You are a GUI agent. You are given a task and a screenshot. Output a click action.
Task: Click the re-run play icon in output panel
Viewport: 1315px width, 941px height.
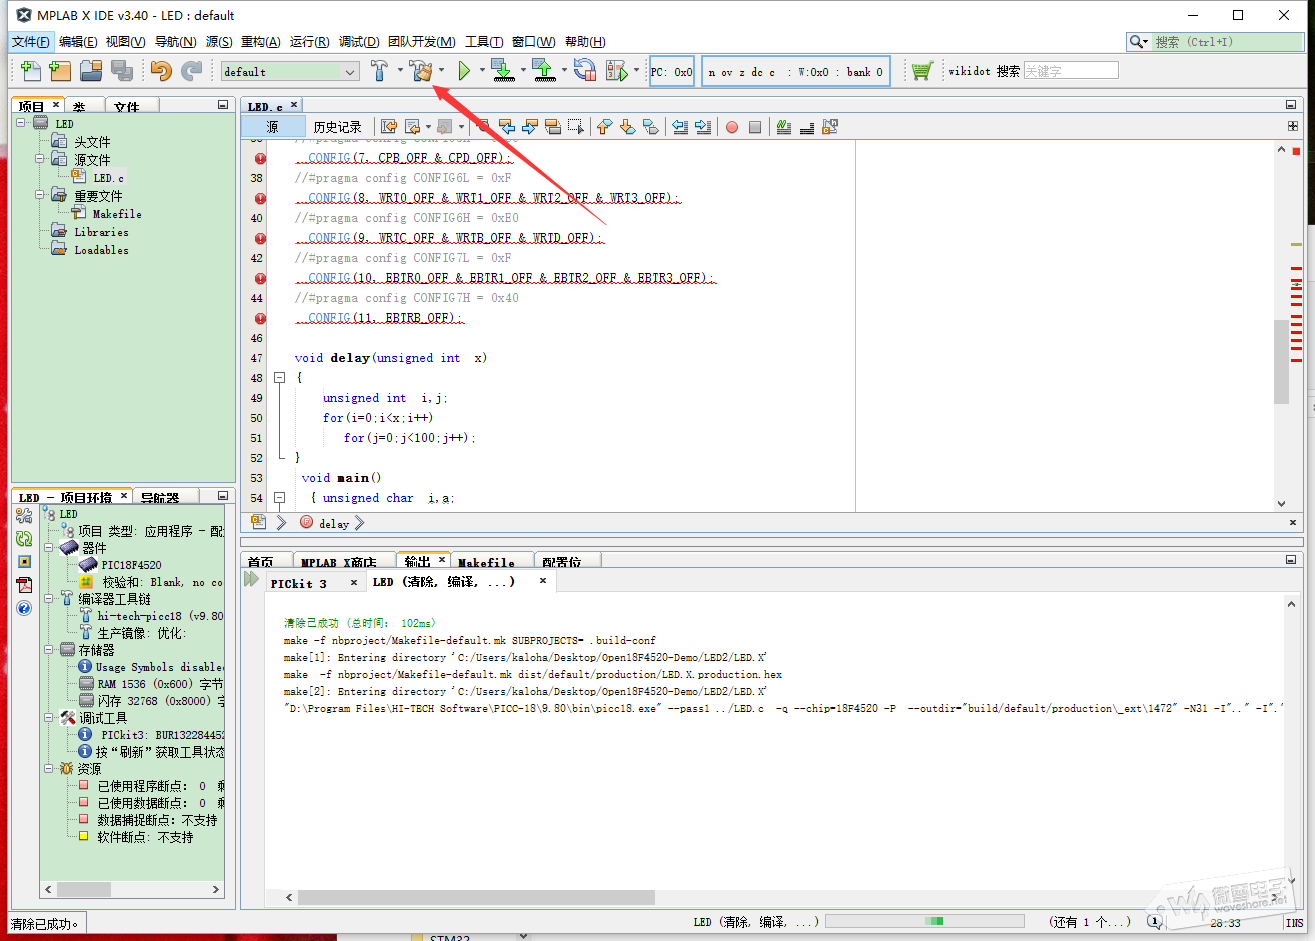point(251,579)
